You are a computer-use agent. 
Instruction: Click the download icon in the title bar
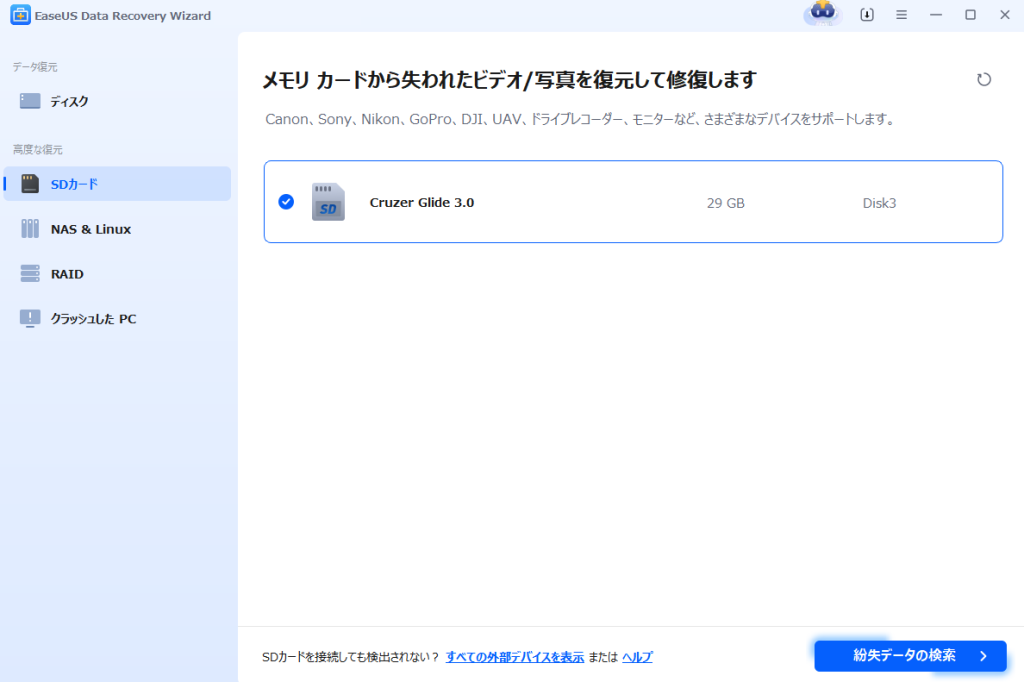click(x=866, y=15)
